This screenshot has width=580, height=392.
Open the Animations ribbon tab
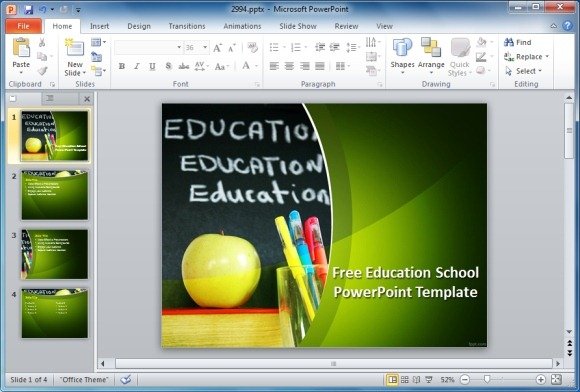click(x=242, y=26)
